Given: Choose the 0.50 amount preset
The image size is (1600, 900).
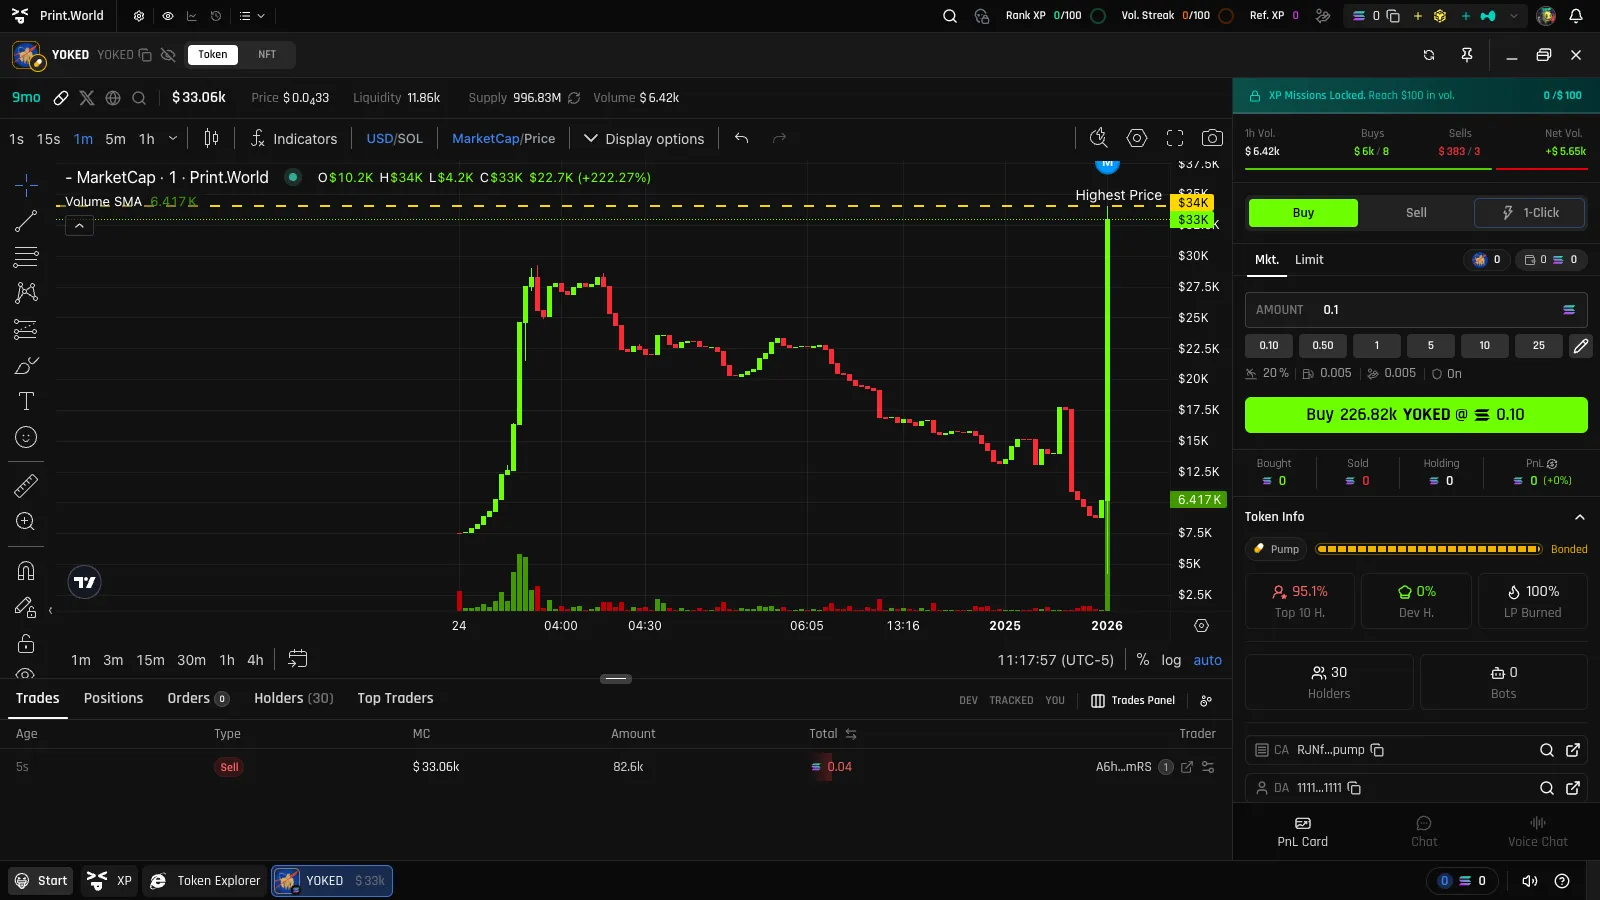Looking at the screenshot, I should coord(1323,346).
